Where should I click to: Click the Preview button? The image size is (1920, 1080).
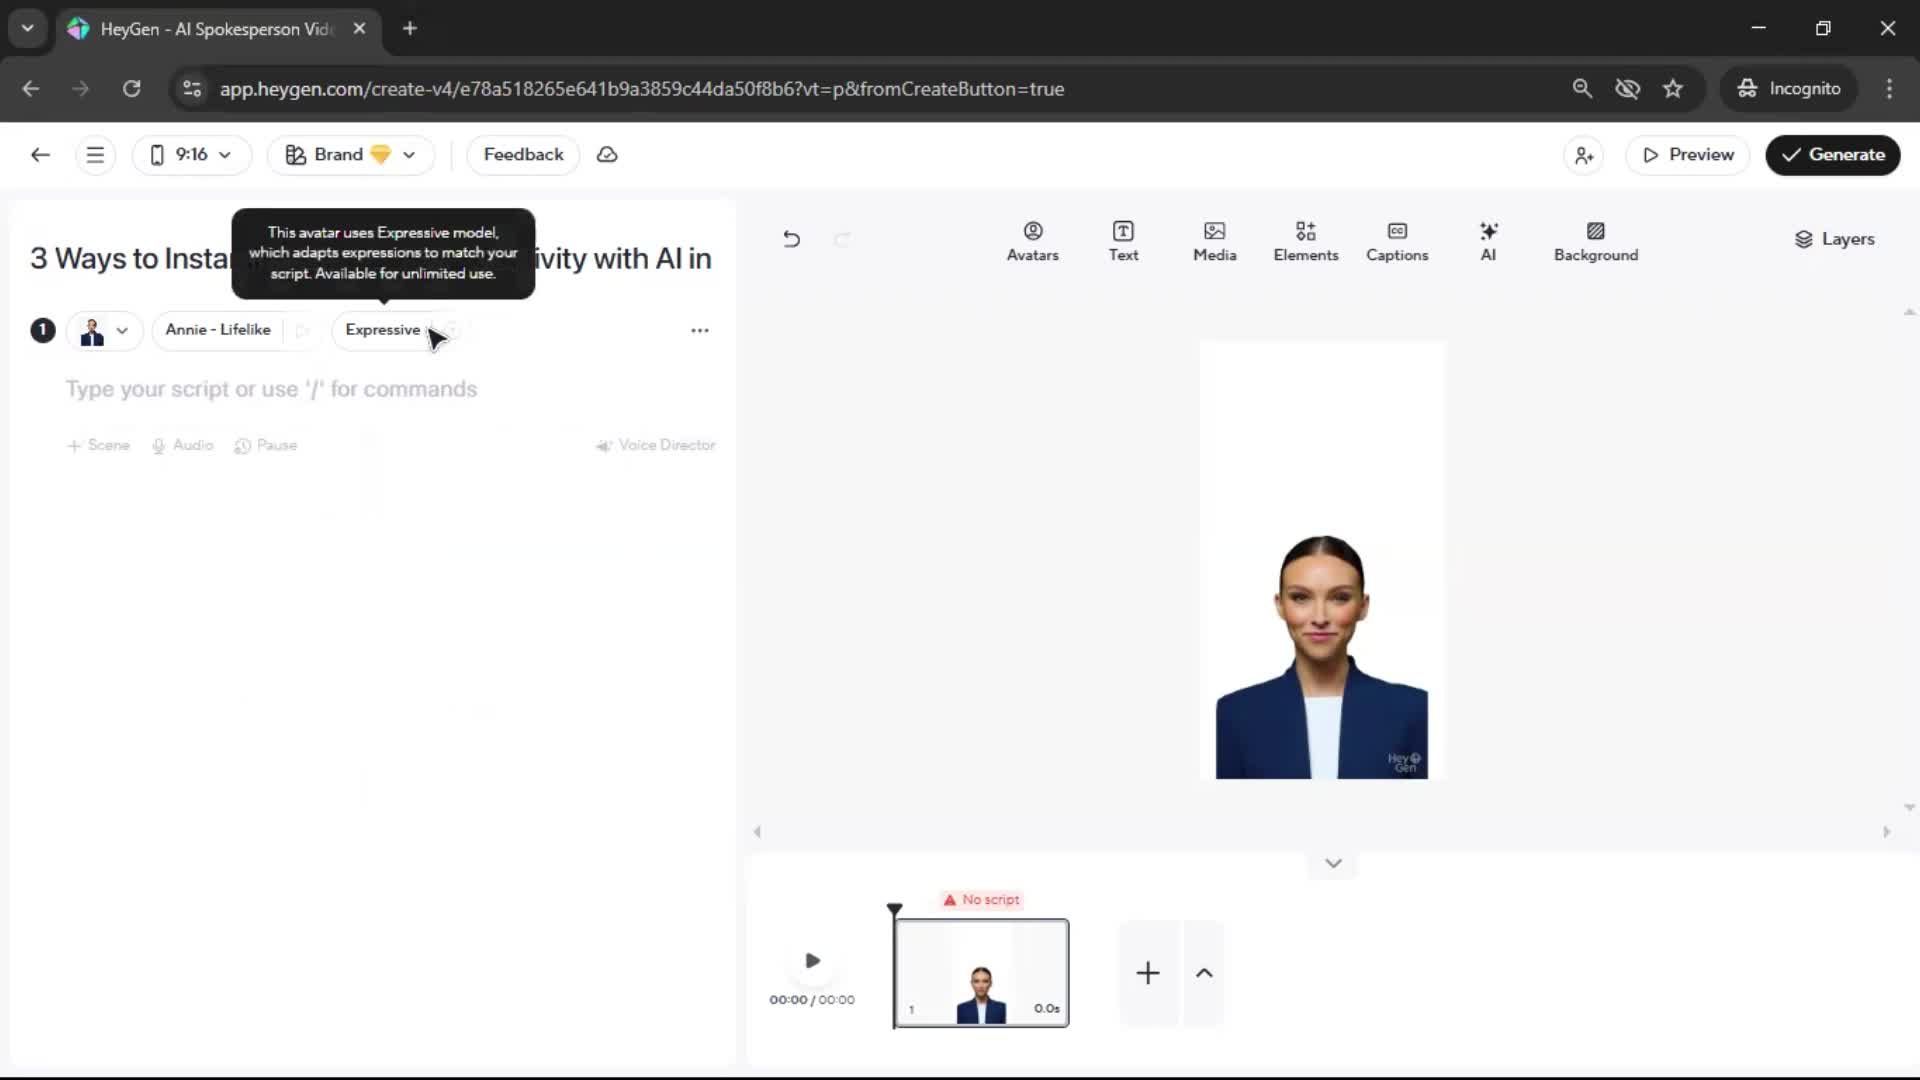1687,155
